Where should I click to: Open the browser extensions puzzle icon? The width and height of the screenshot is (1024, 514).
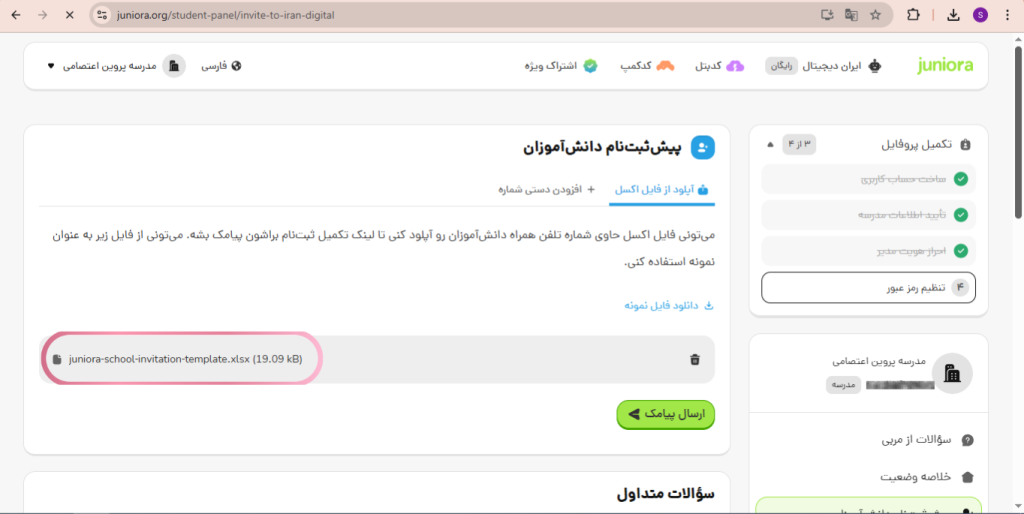tap(913, 15)
